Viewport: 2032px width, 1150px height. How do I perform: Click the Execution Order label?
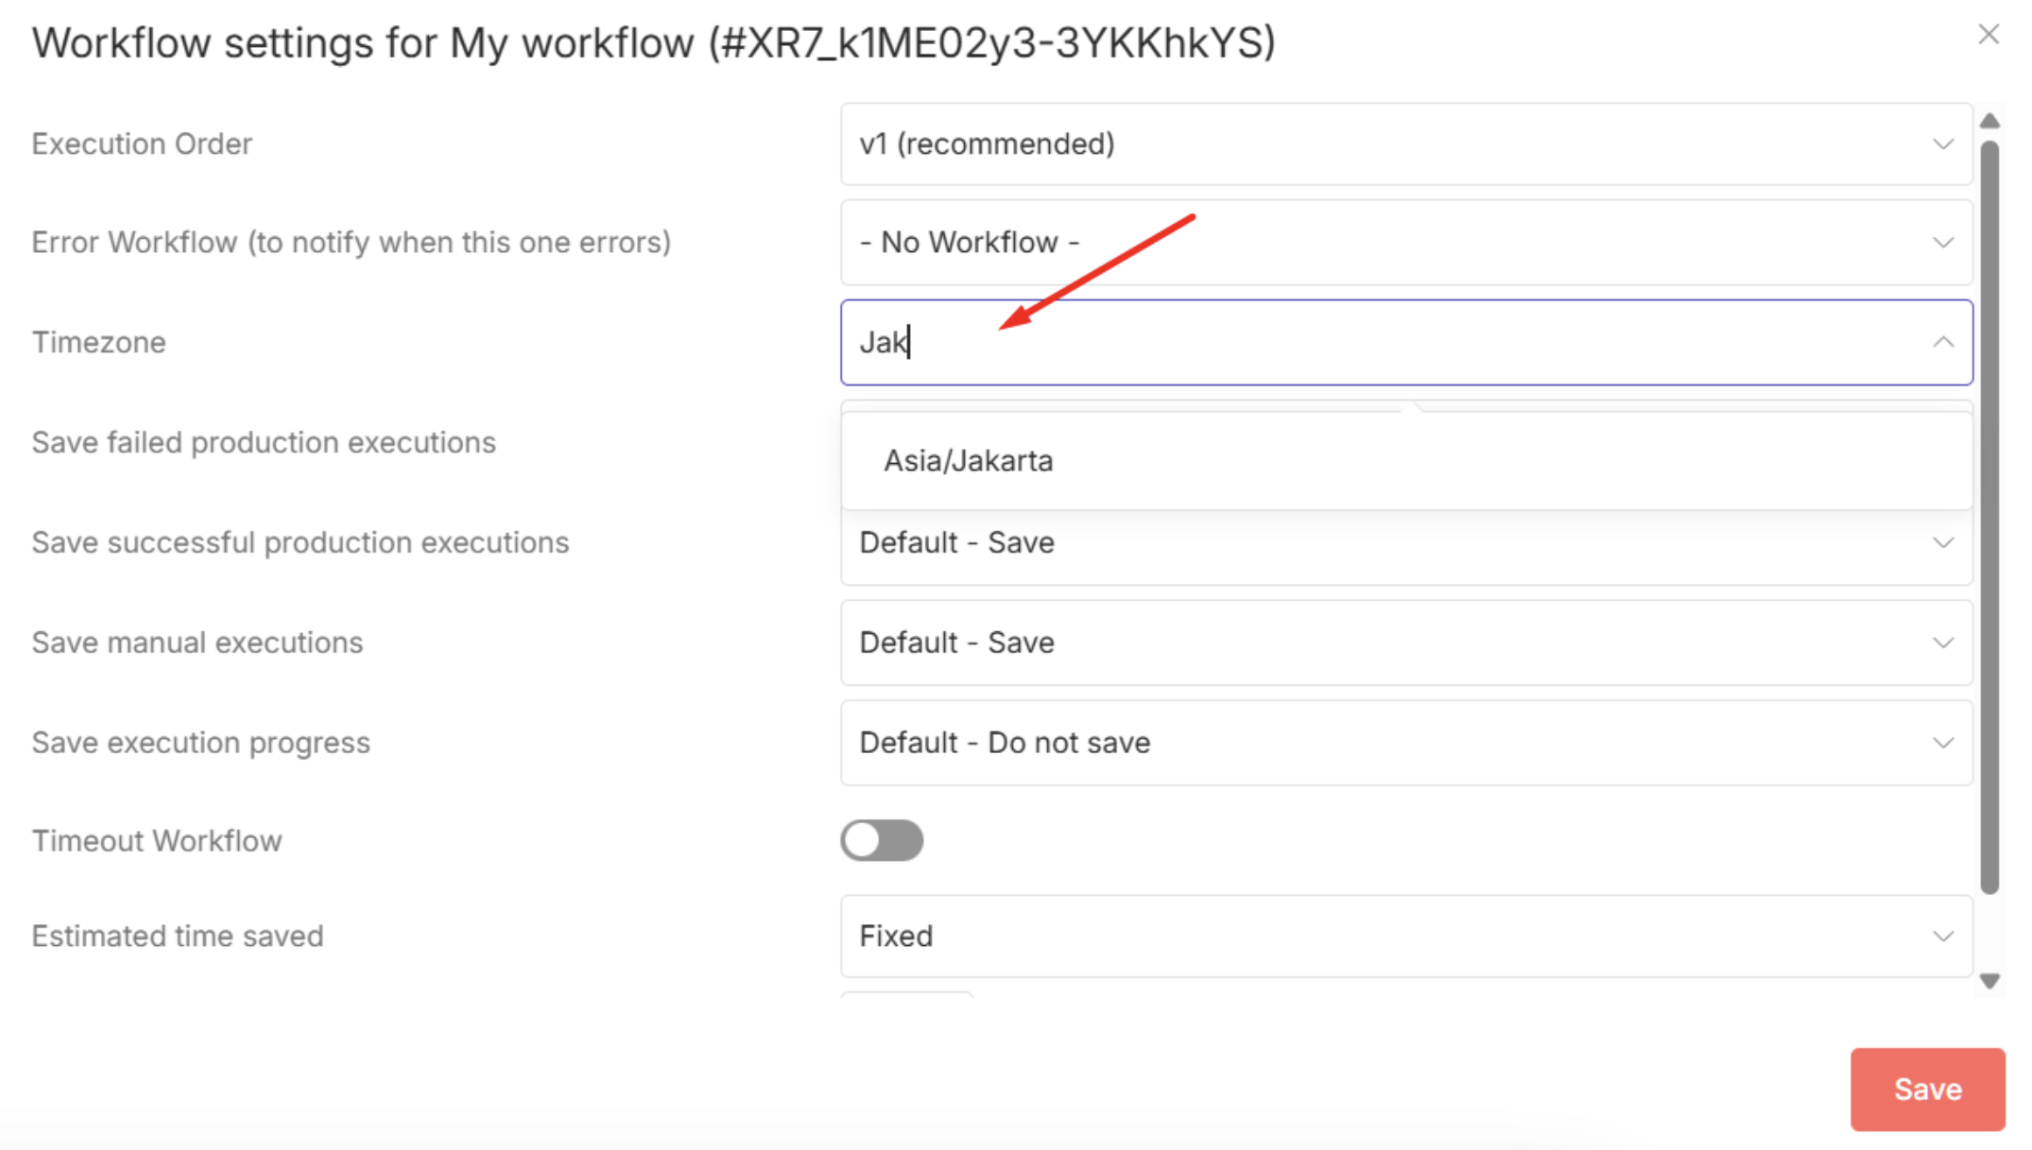tap(141, 144)
